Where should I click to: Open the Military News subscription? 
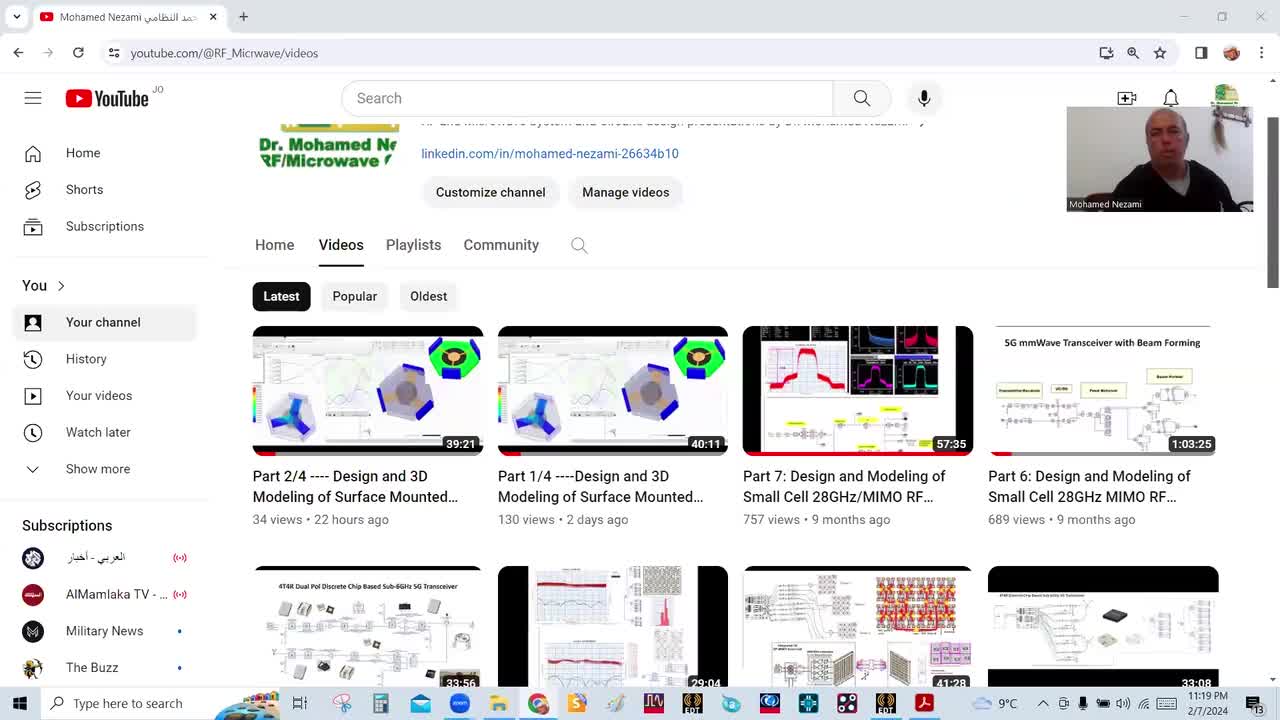click(x=105, y=631)
